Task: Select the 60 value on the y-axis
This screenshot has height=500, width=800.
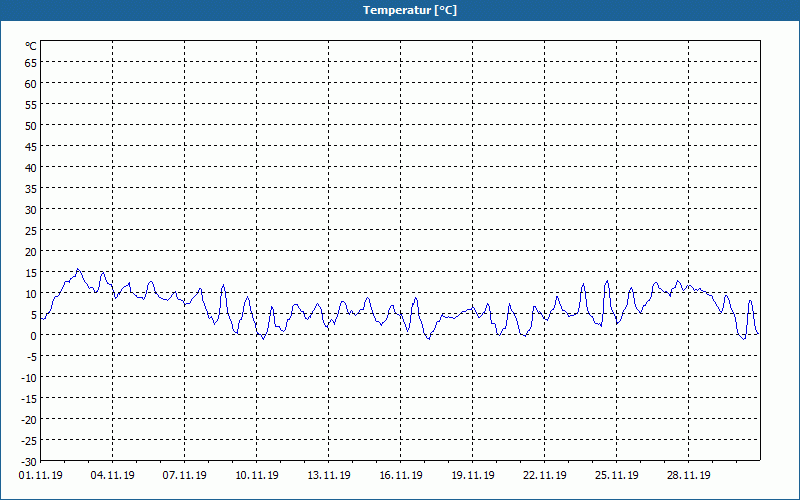Action: pos(31,84)
